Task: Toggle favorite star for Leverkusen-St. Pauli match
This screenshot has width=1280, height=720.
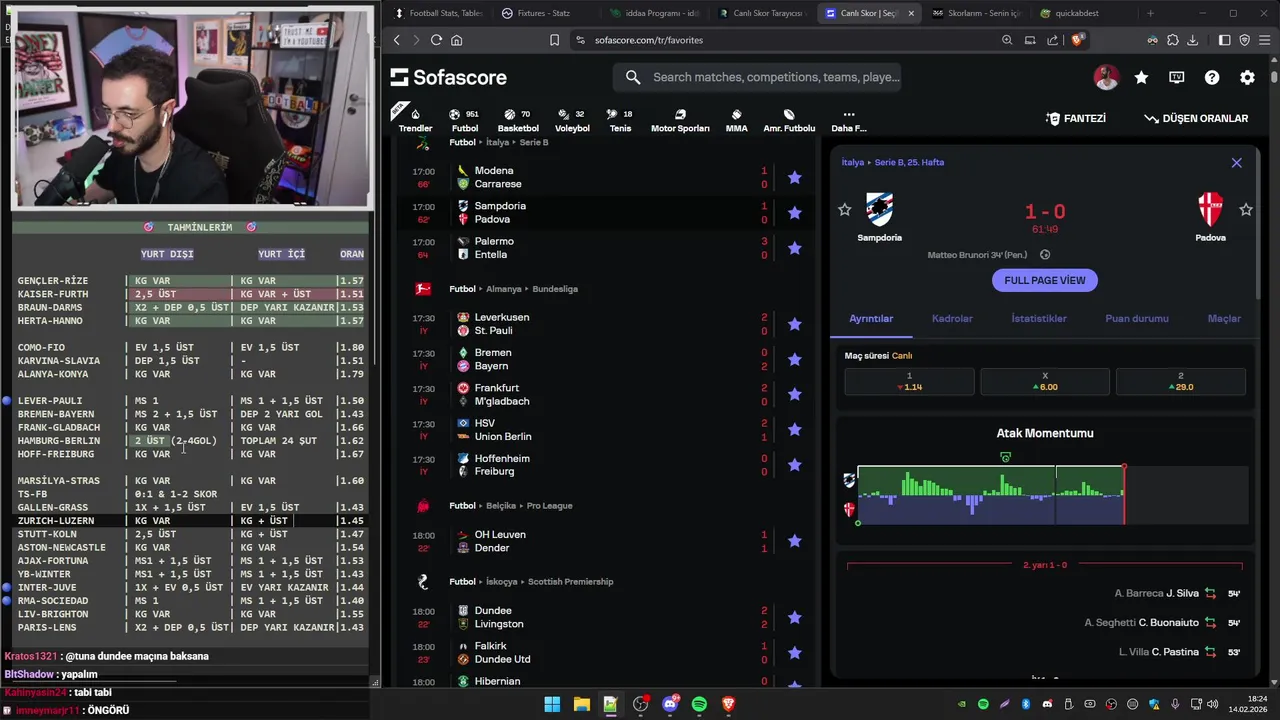Action: click(x=794, y=324)
